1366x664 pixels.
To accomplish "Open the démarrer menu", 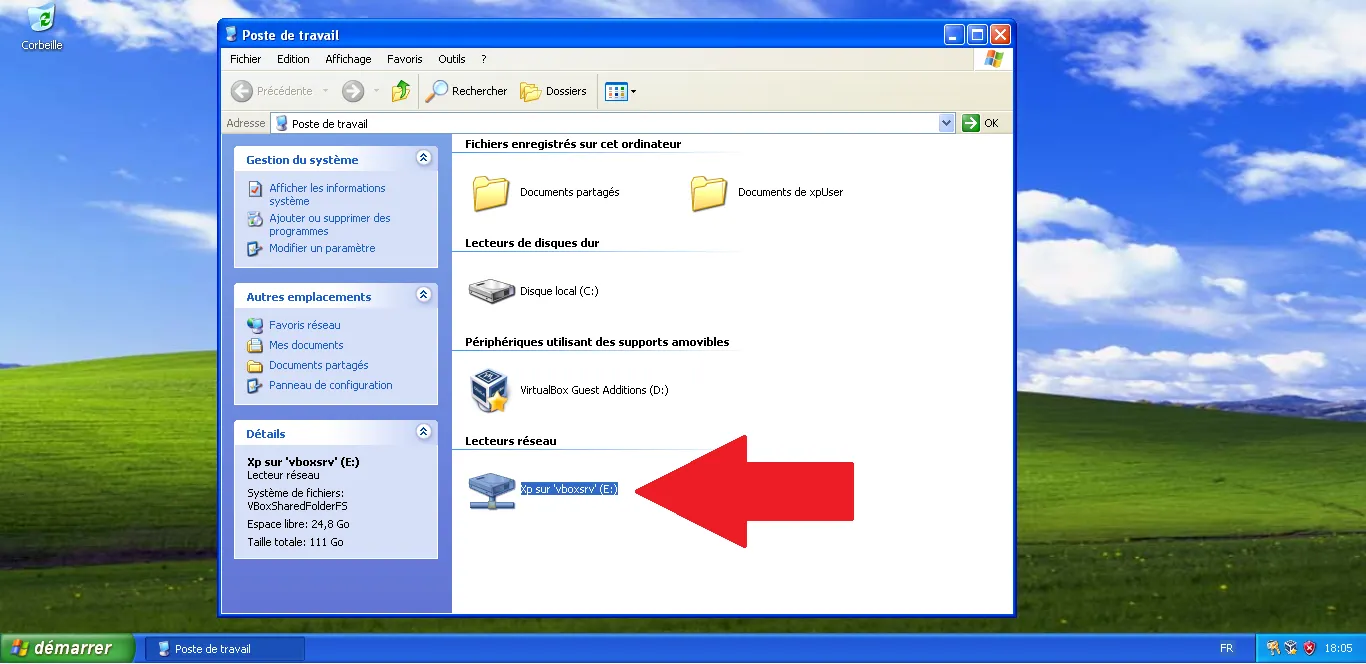I will pos(66,648).
